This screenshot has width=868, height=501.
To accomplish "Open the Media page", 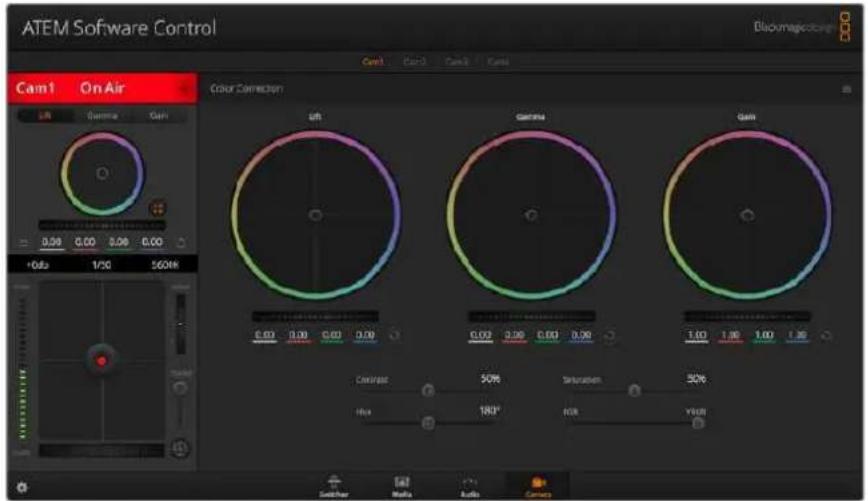I will [402, 487].
